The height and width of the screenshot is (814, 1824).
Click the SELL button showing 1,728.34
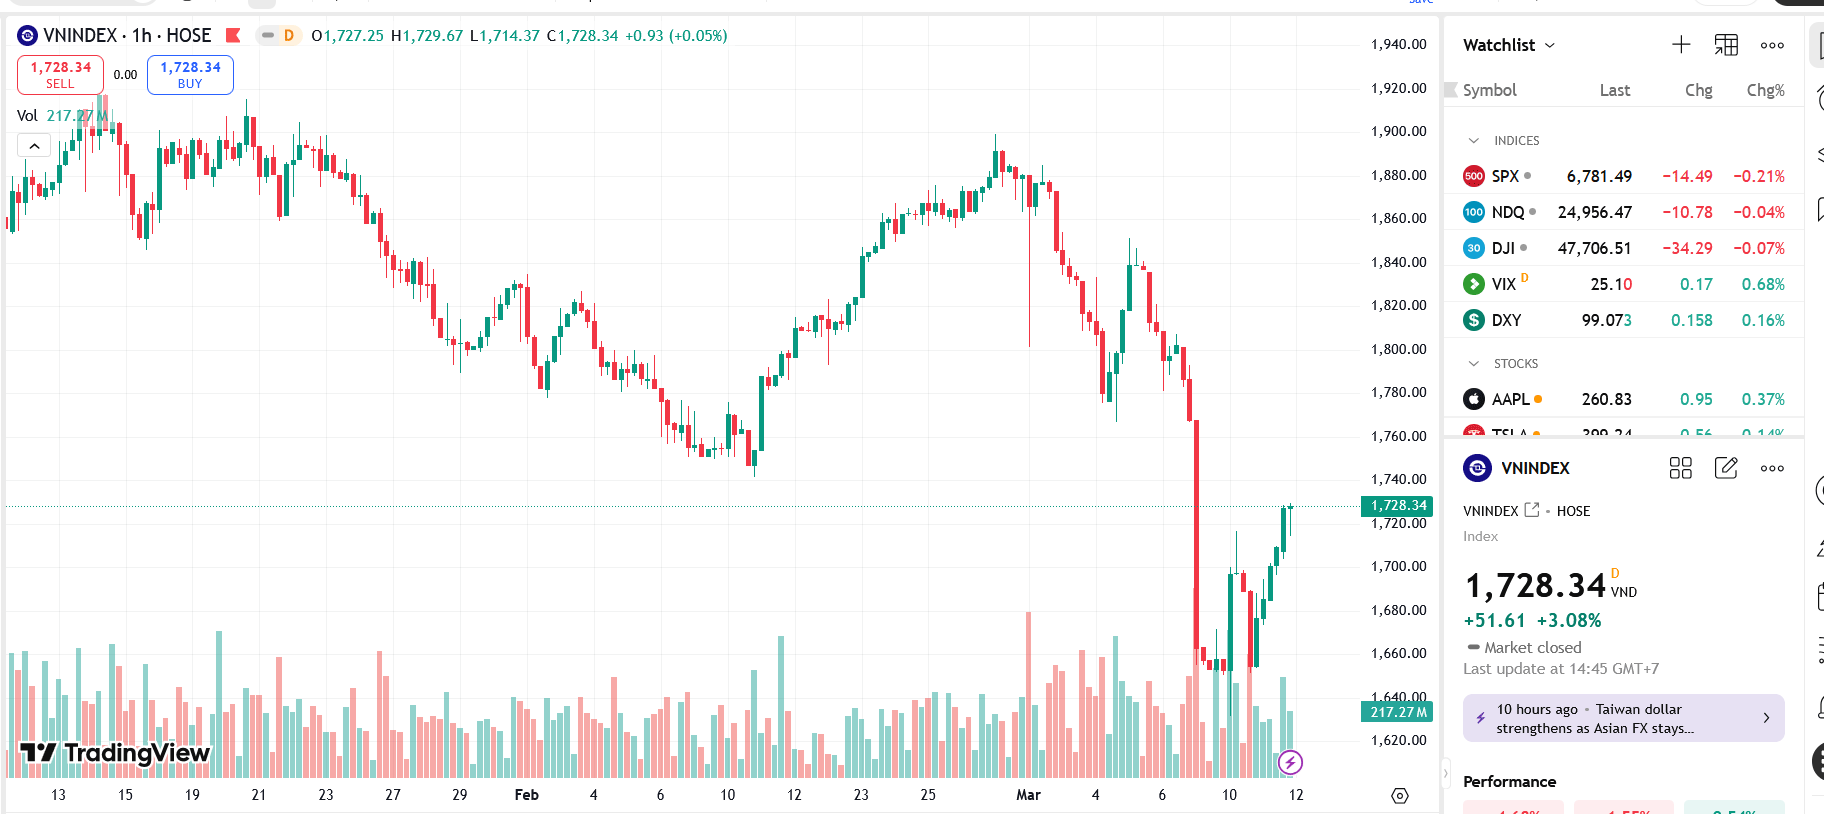(x=60, y=74)
